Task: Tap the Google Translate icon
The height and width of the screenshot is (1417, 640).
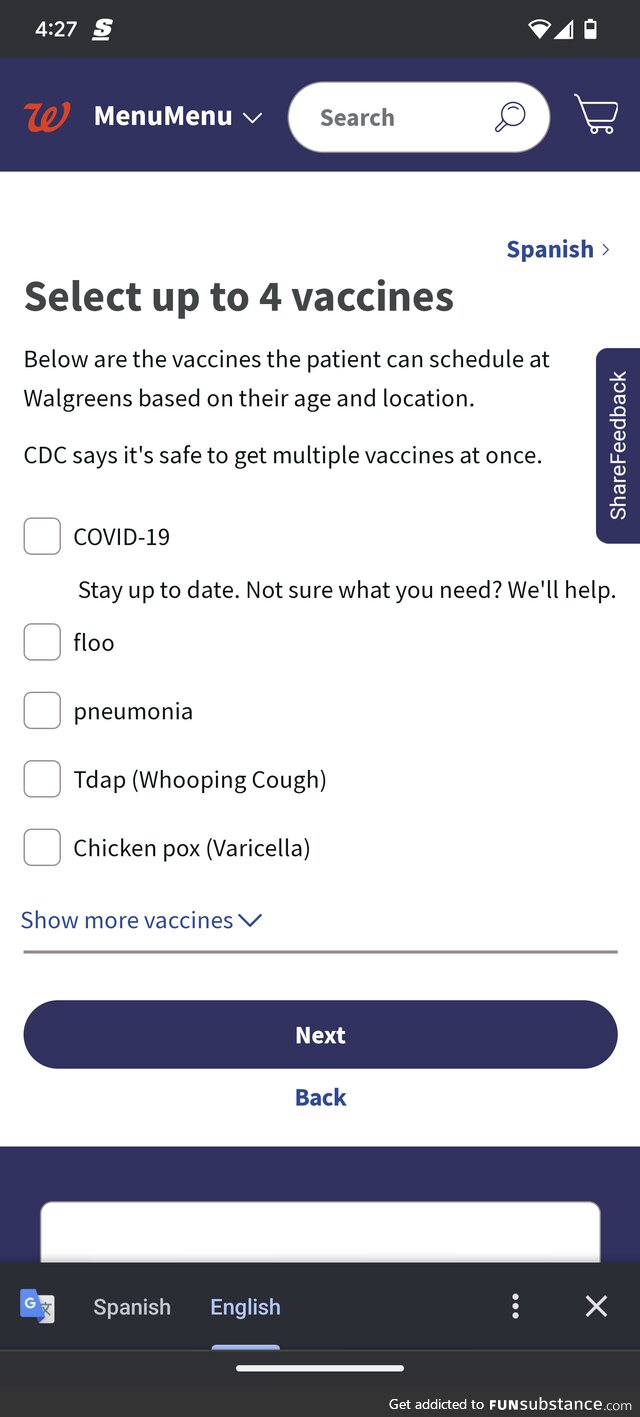Action: (37, 1306)
